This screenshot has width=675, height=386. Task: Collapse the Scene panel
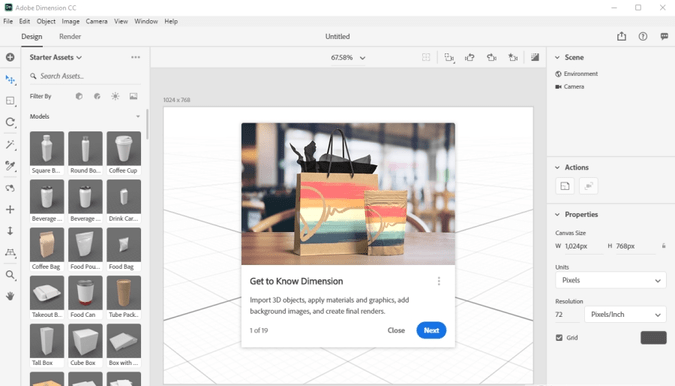[x=557, y=57]
